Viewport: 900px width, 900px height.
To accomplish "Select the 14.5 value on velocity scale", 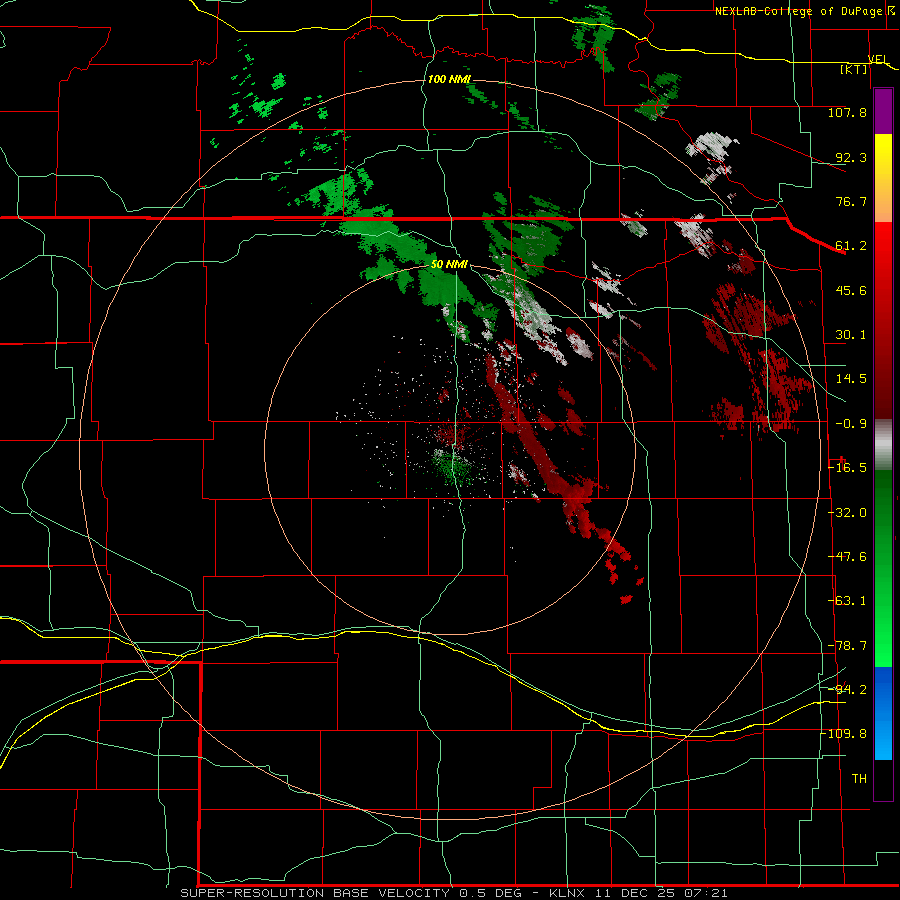I will coord(851,379).
